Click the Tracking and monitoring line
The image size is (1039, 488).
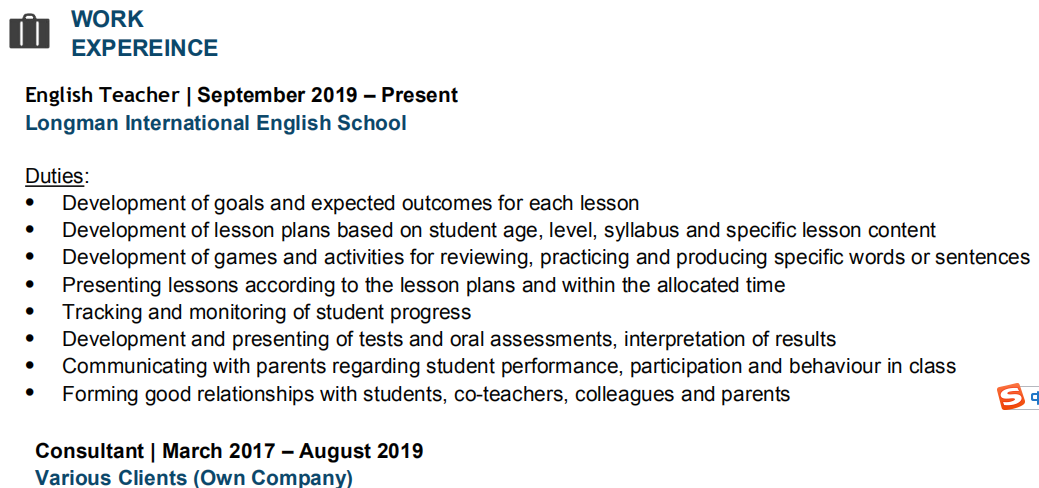266,312
